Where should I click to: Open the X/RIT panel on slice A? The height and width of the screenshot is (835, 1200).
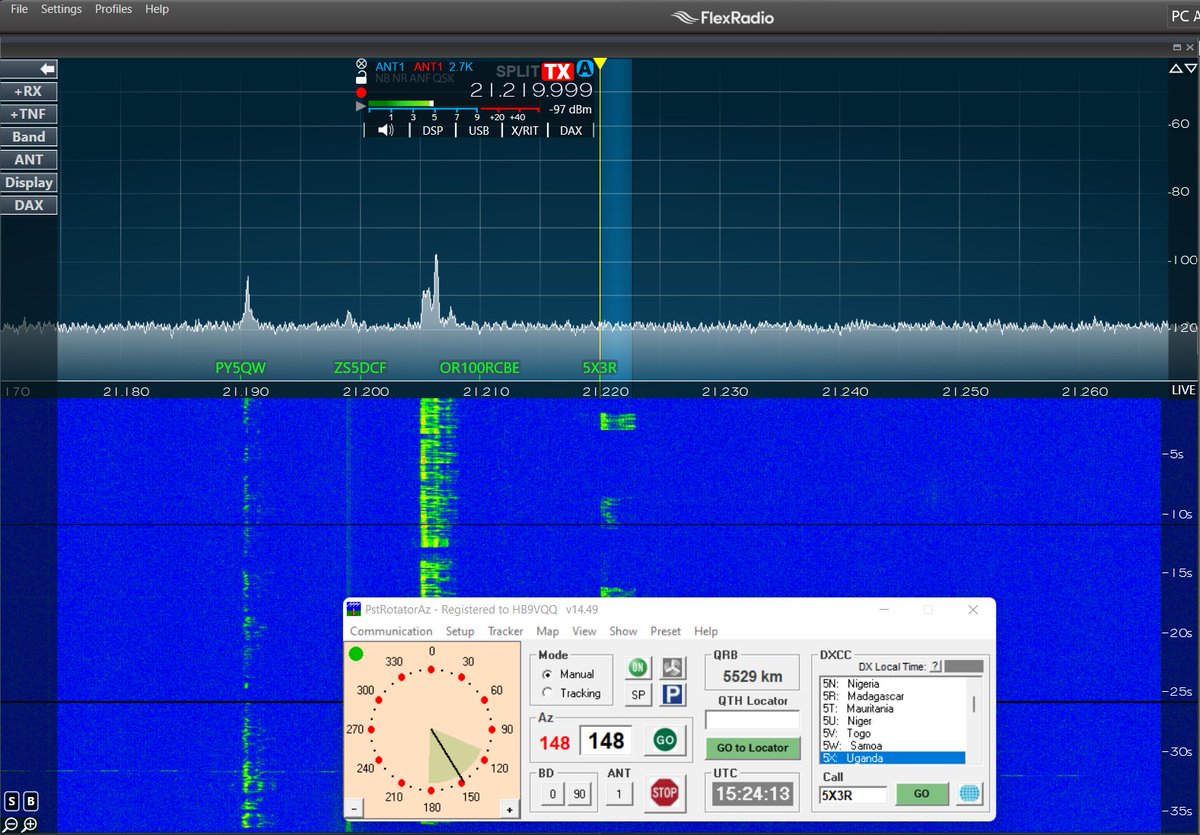525,130
